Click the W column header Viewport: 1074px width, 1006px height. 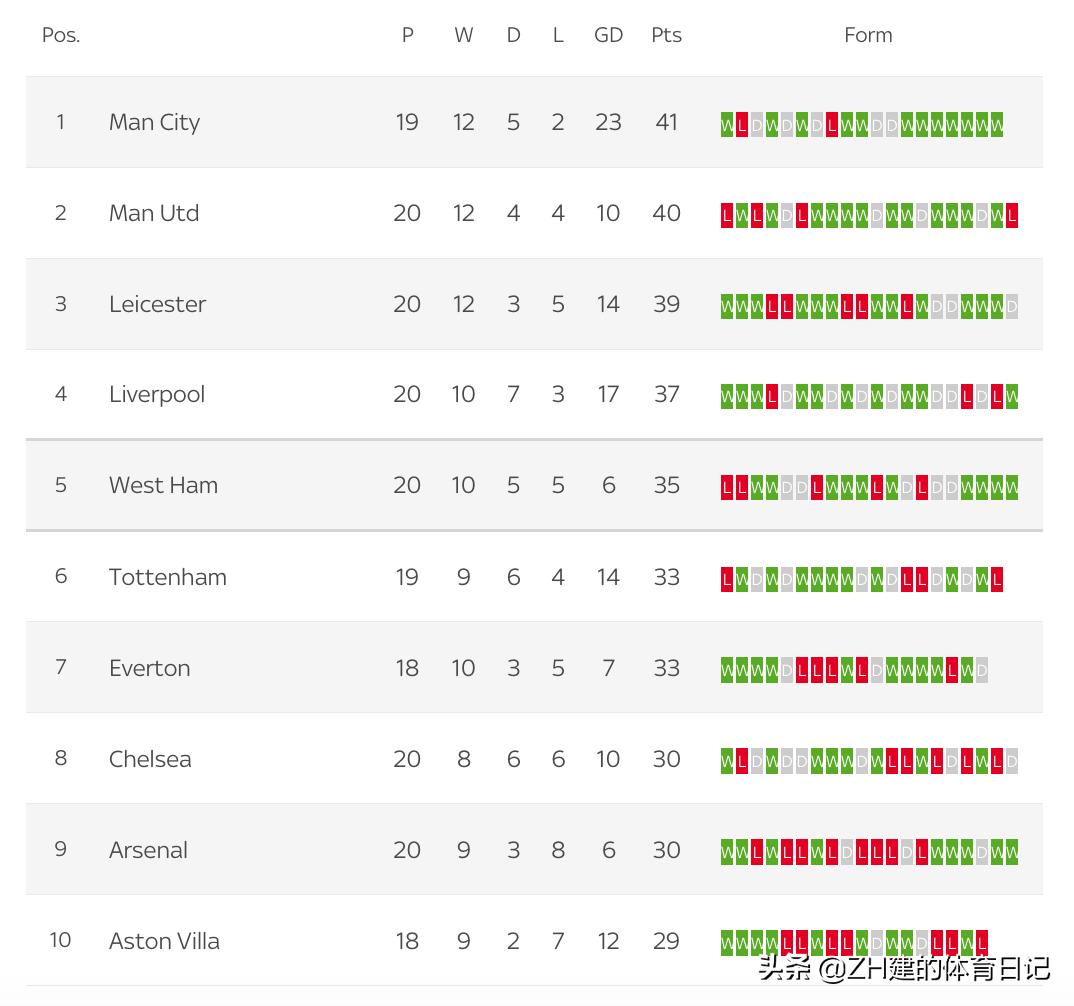click(x=463, y=35)
